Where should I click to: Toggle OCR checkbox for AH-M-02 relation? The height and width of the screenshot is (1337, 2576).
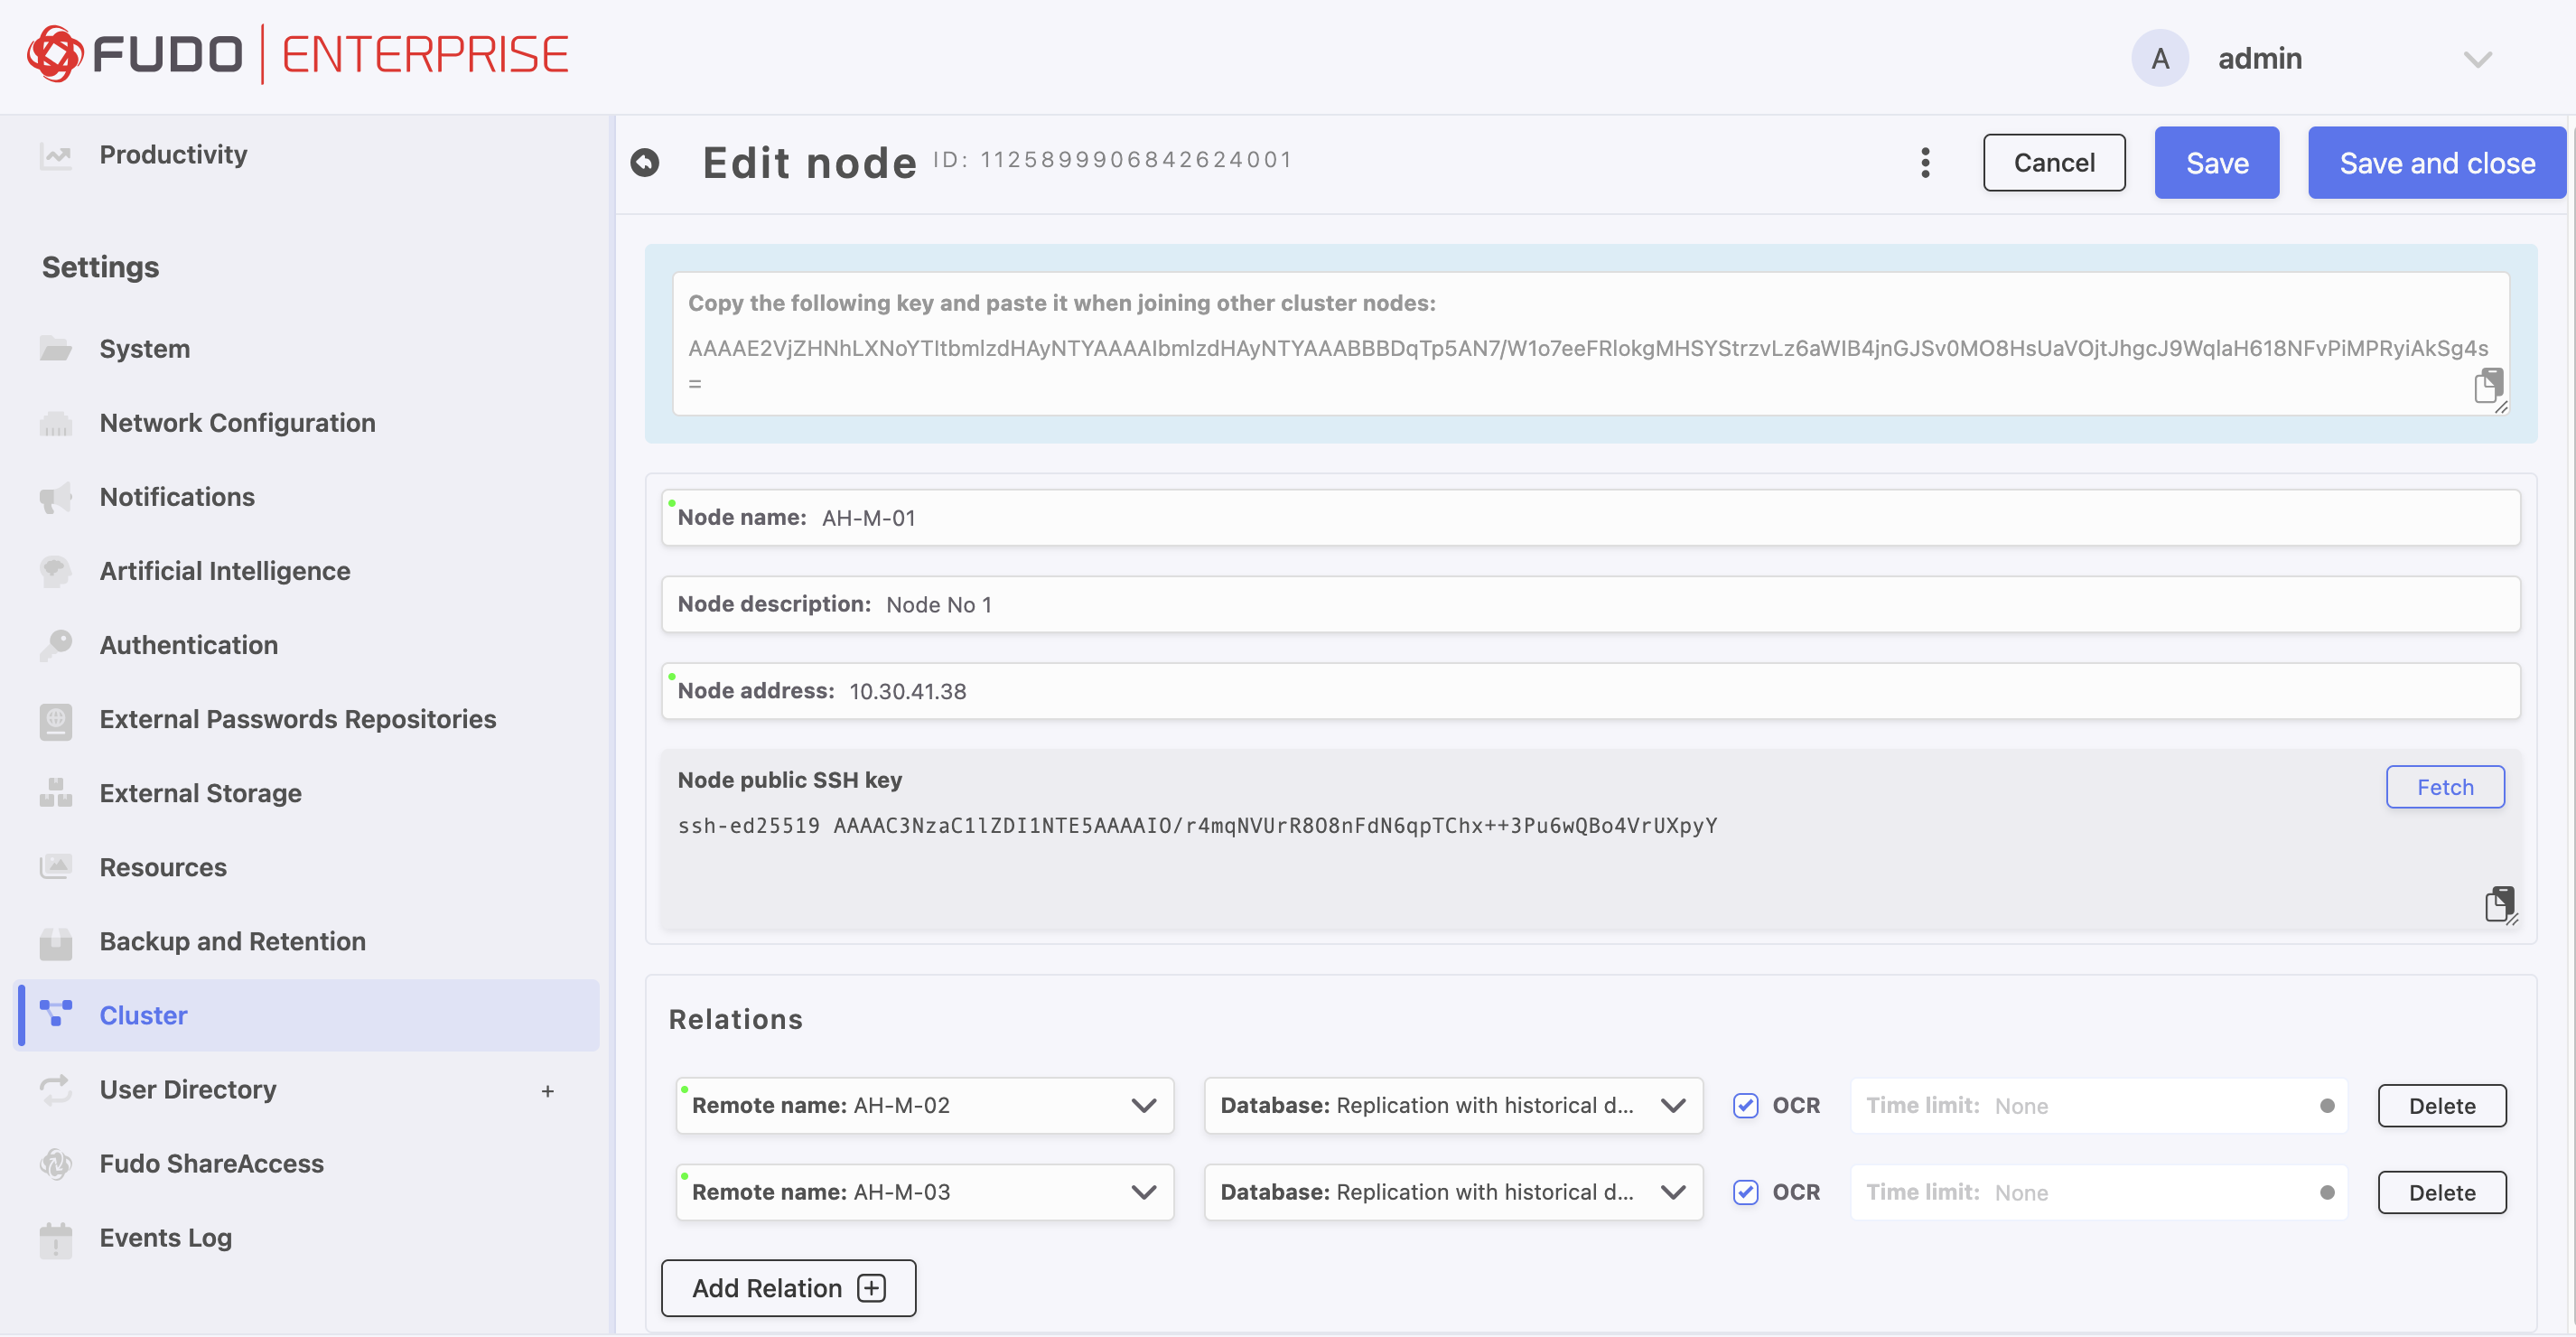pos(1745,1105)
